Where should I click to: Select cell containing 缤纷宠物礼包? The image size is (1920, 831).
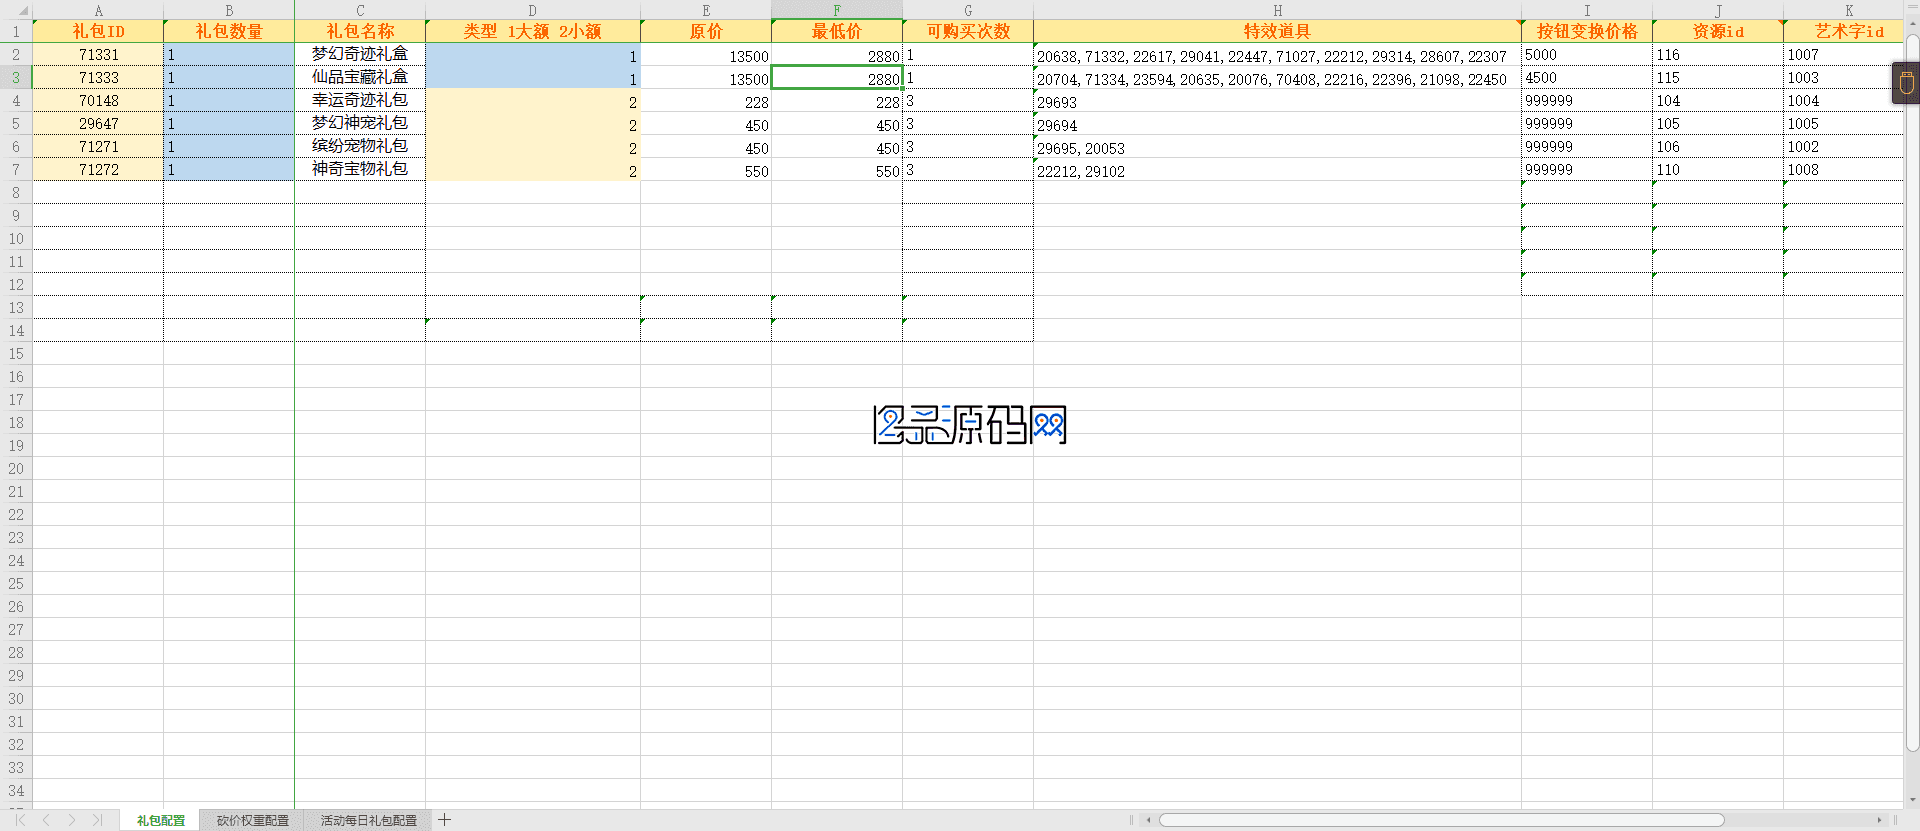[360, 146]
